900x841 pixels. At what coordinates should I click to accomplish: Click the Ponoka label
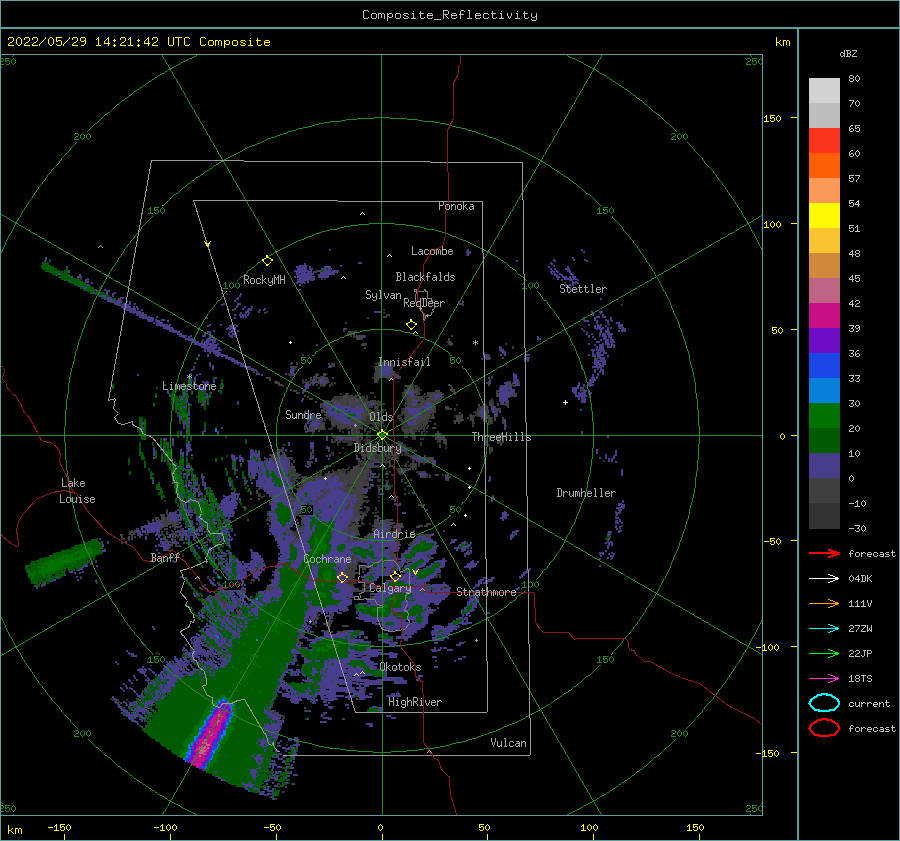point(456,206)
